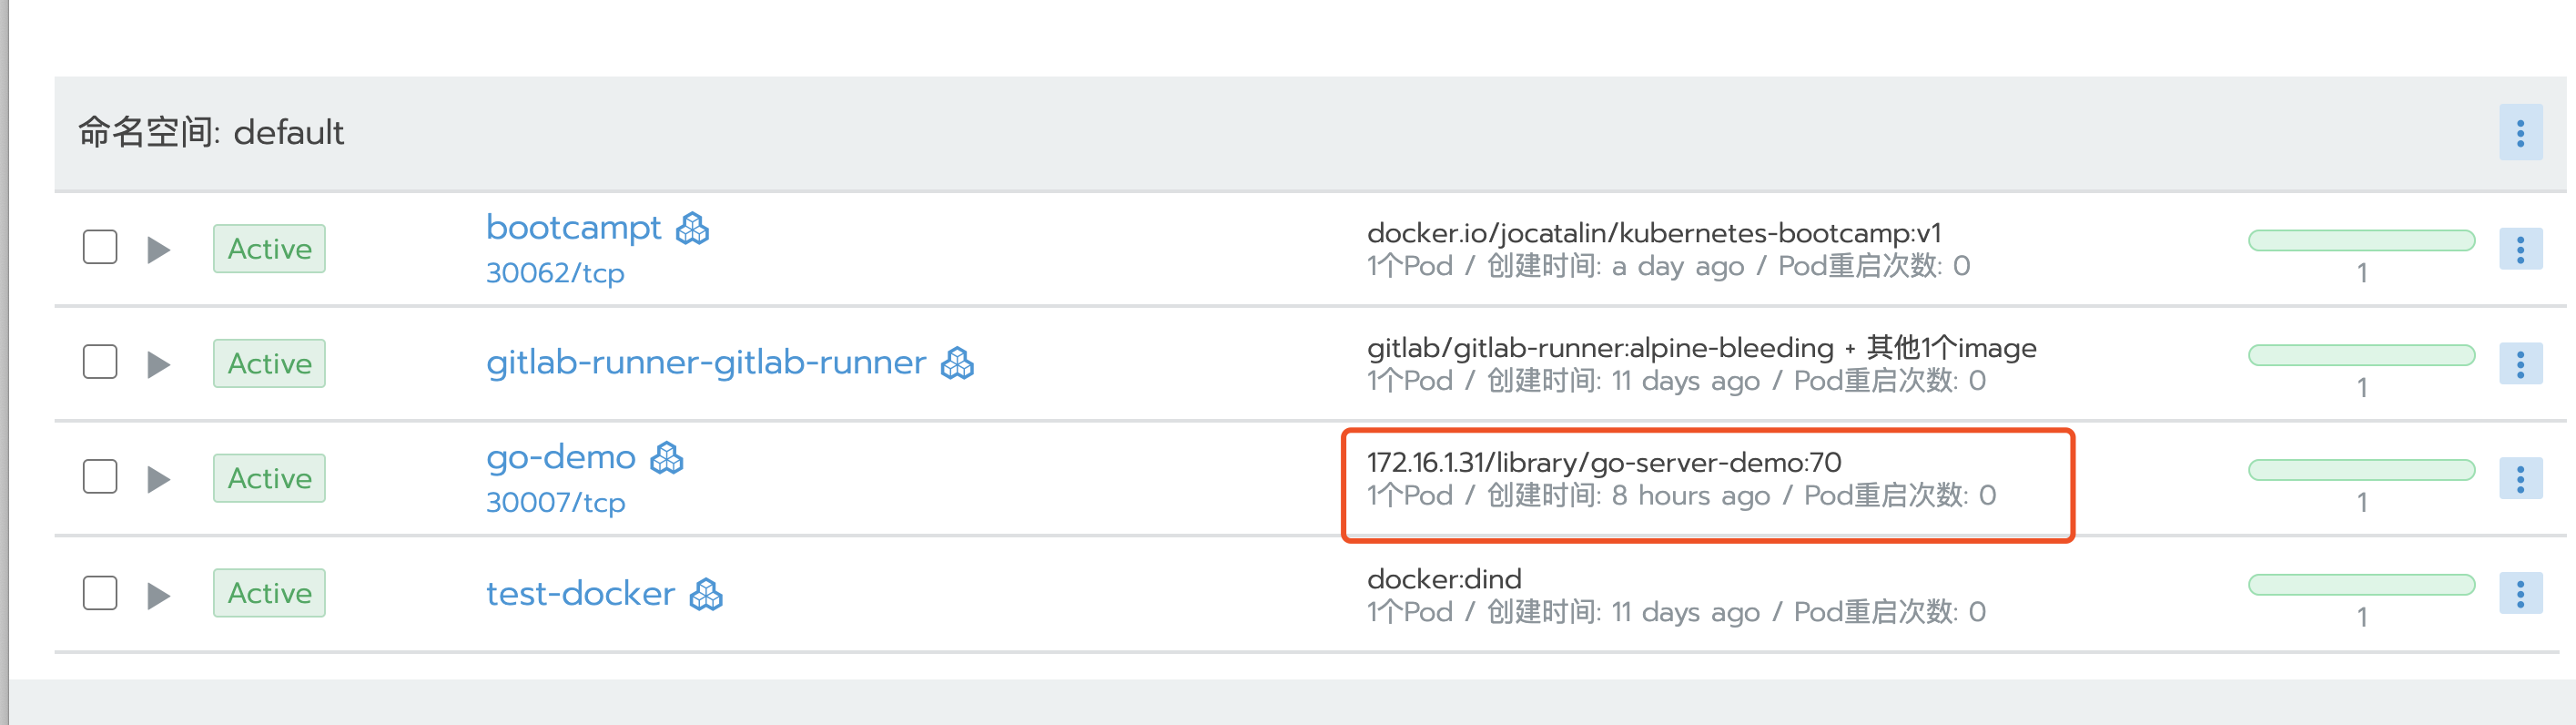
Task: Expand the go-demo workload details
Action: point(158,479)
